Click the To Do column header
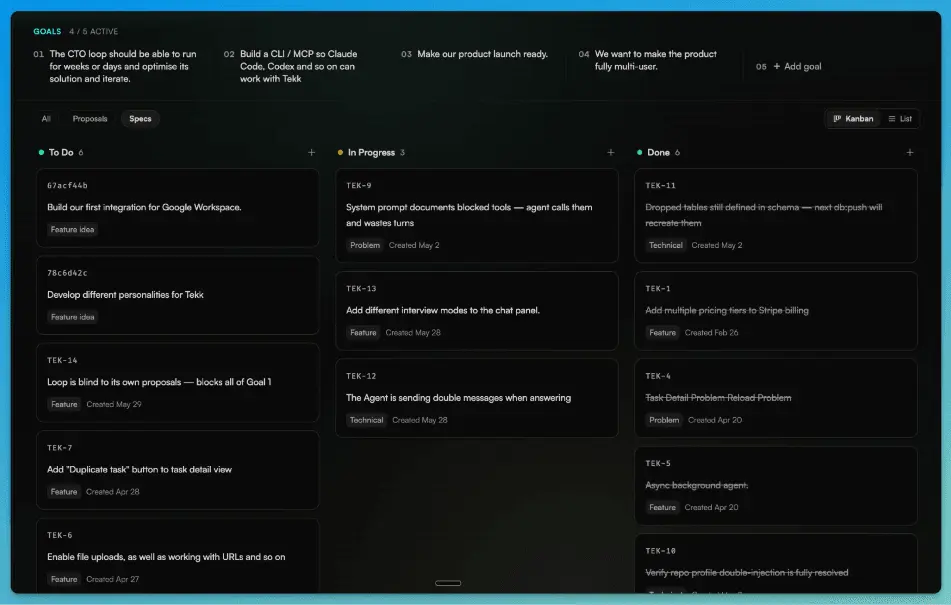This screenshot has height=605, width=951. click(x=61, y=153)
